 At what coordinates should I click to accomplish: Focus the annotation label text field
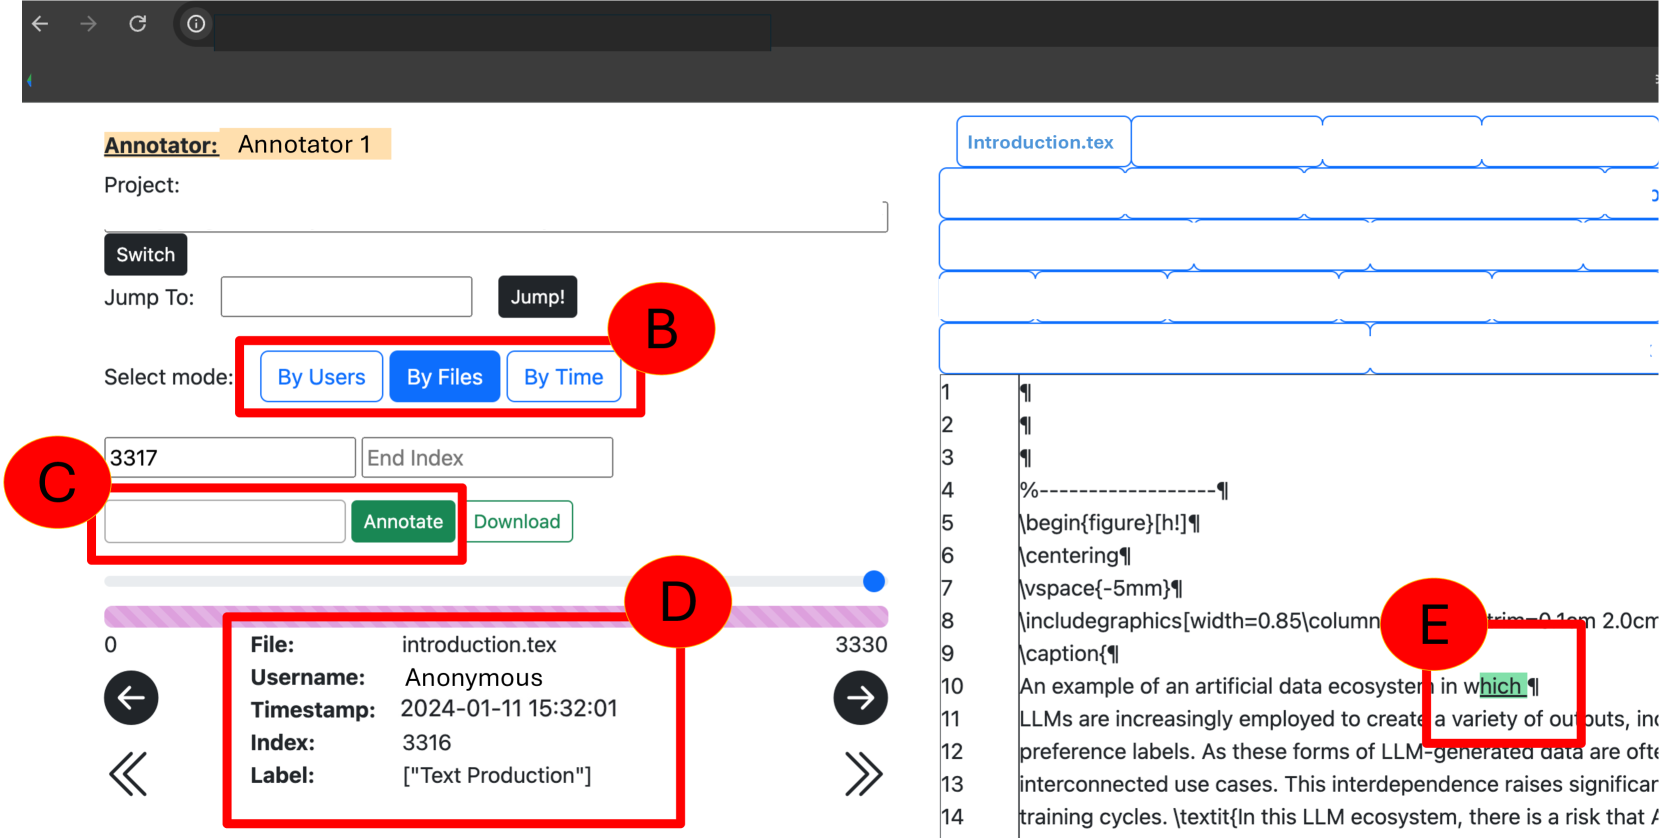225,521
